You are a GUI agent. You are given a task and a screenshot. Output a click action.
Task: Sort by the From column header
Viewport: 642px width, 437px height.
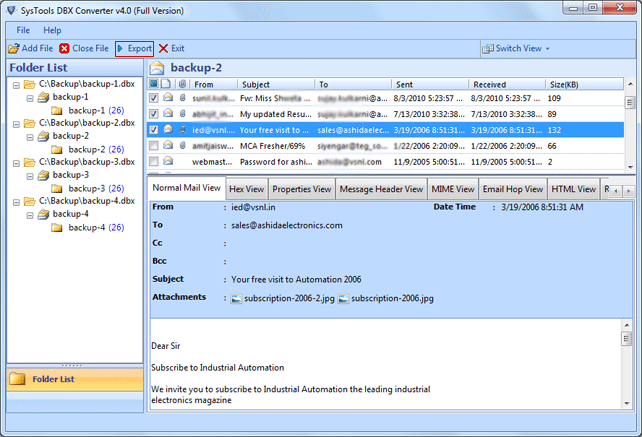click(214, 84)
